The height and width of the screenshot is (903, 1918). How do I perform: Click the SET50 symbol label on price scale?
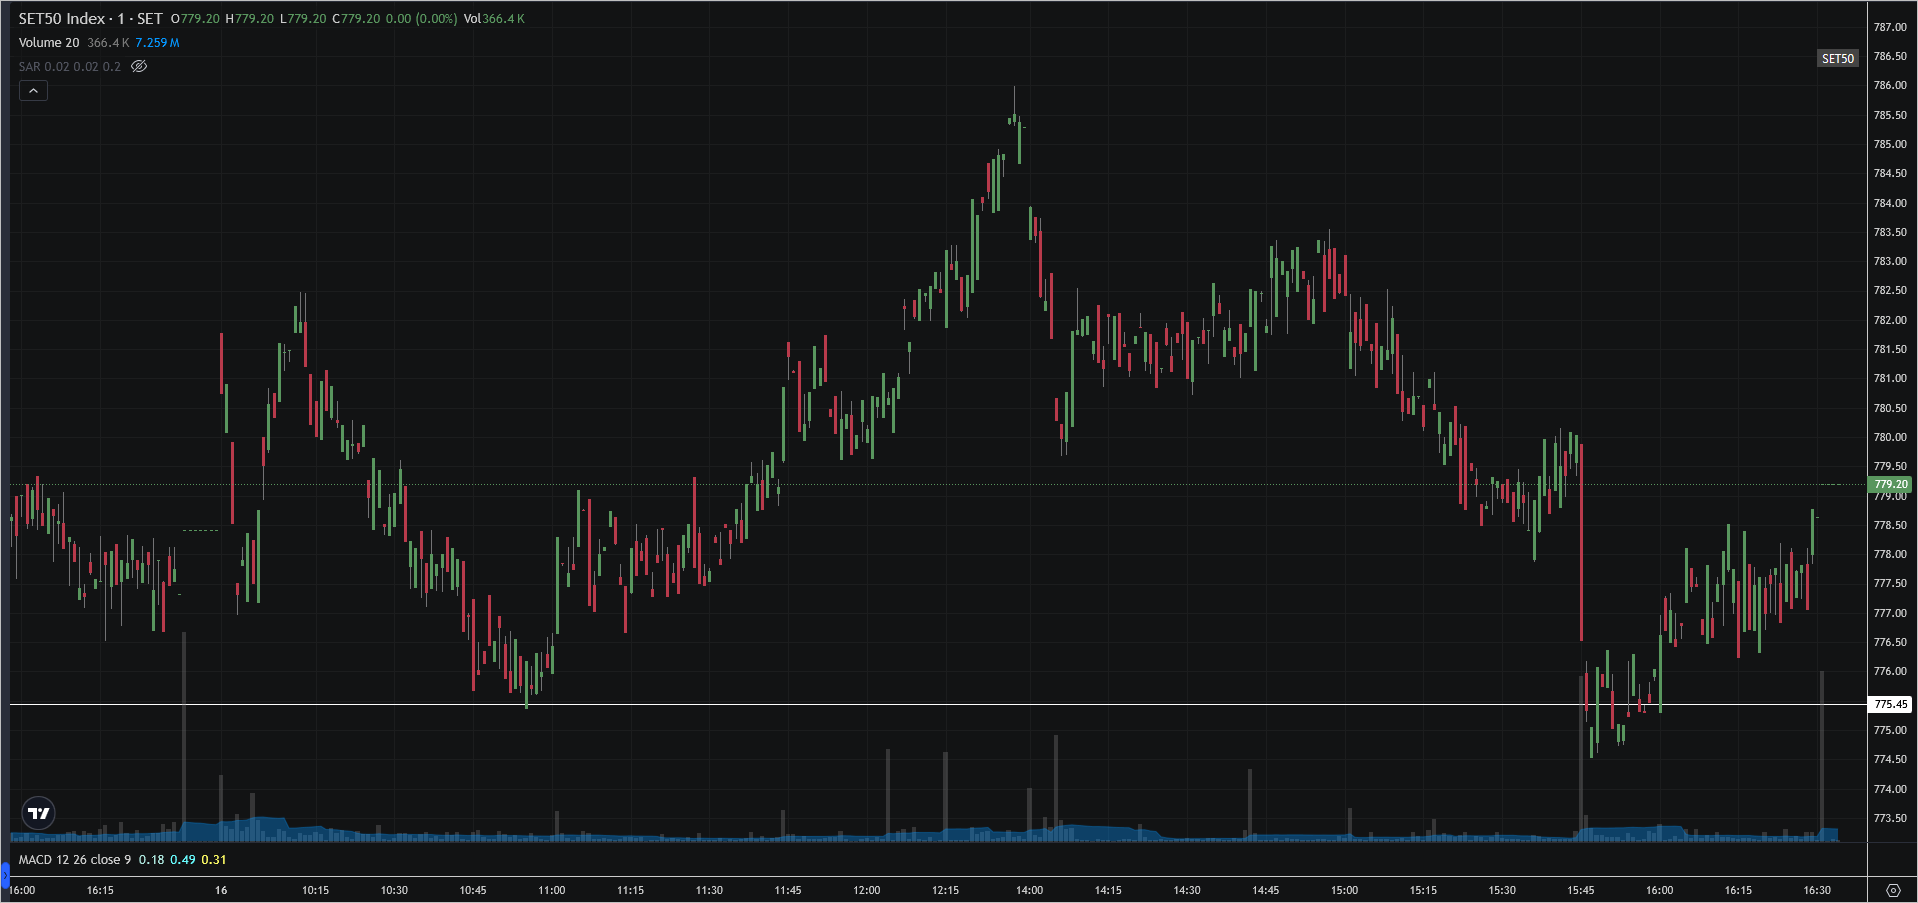[1837, 59]
